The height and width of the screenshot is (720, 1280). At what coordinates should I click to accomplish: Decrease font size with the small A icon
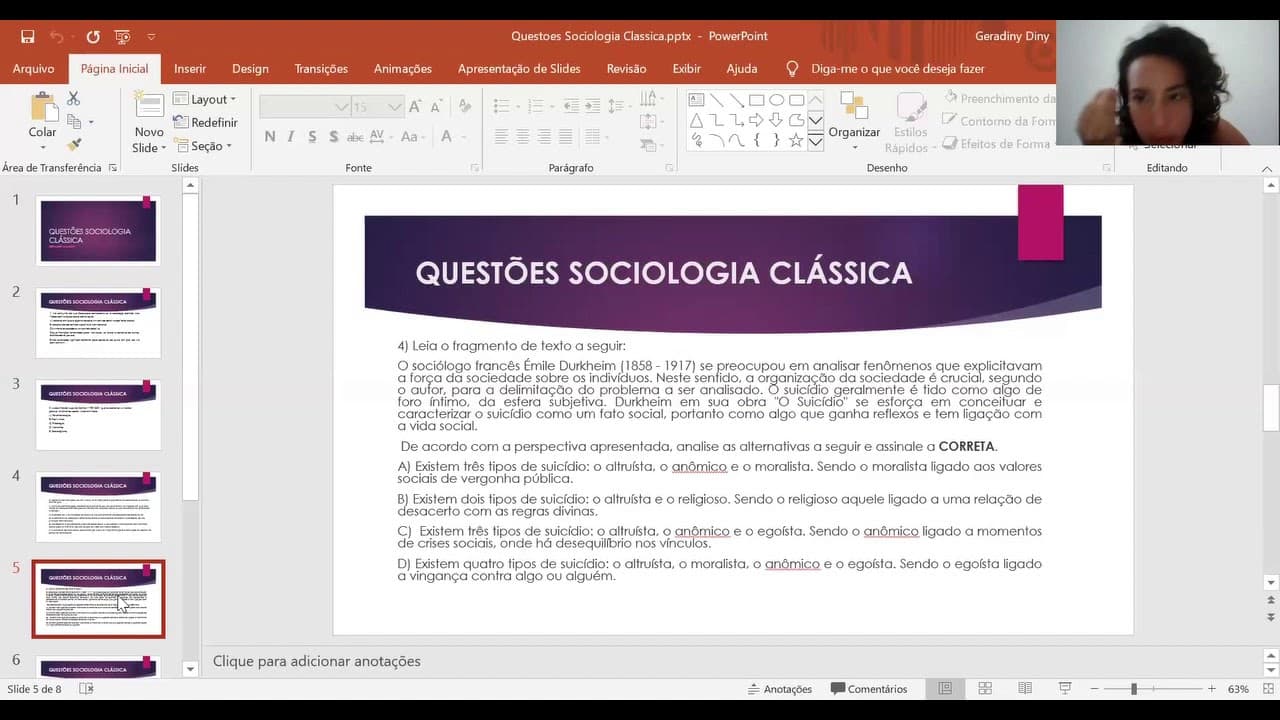(438, 106)
